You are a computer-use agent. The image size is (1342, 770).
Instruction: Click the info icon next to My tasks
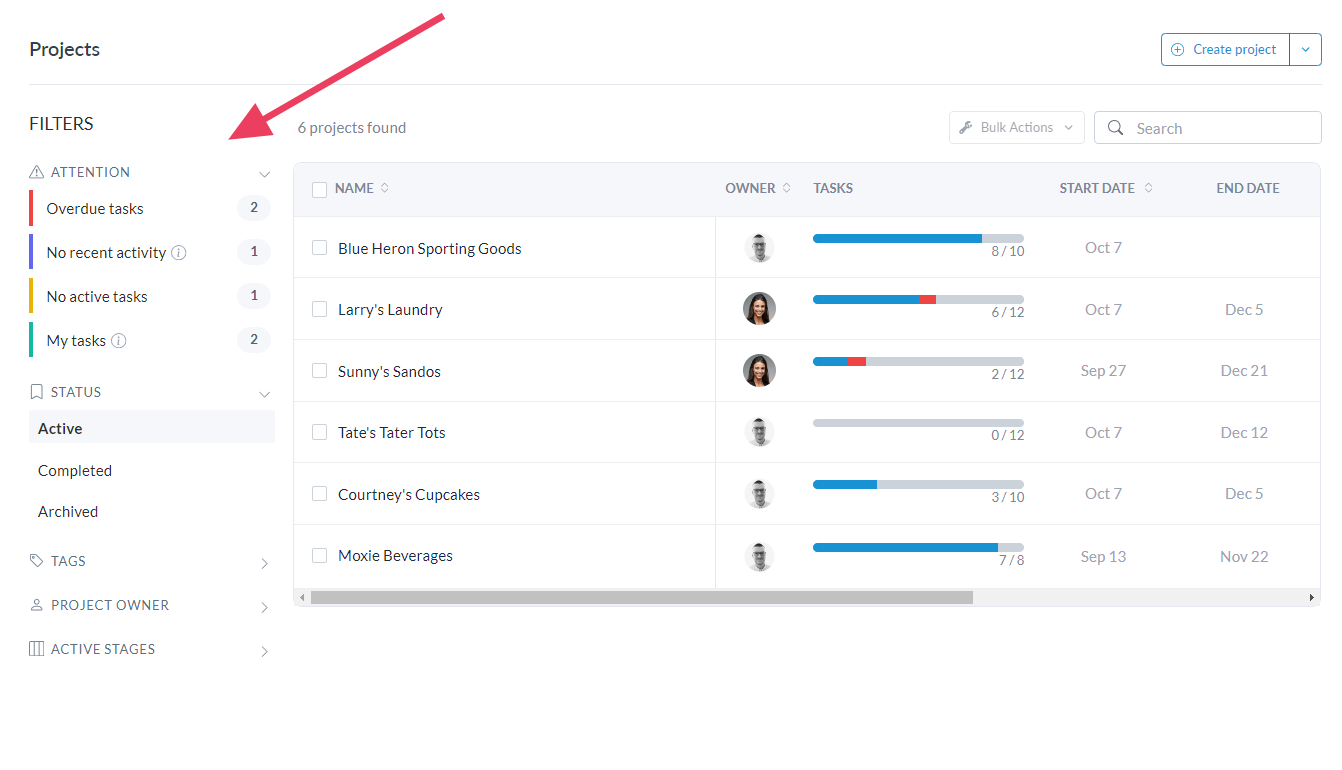(x=119, y=341)
